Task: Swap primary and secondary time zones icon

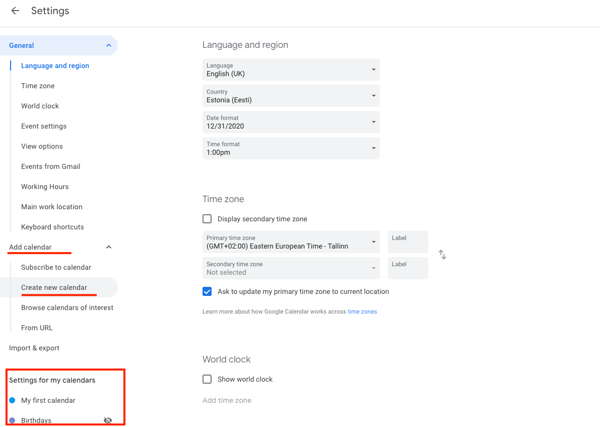Action: pyautogui.click(x=442, y=255)
